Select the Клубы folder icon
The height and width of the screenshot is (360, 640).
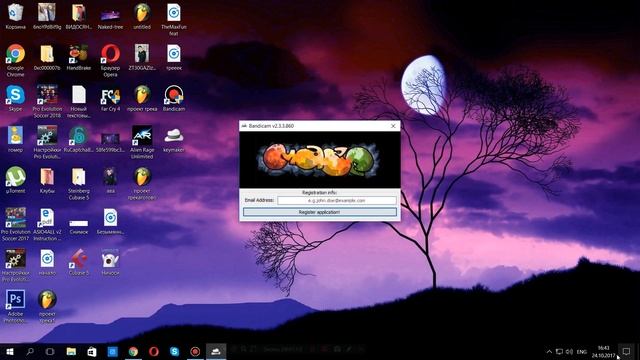point(47,180)
